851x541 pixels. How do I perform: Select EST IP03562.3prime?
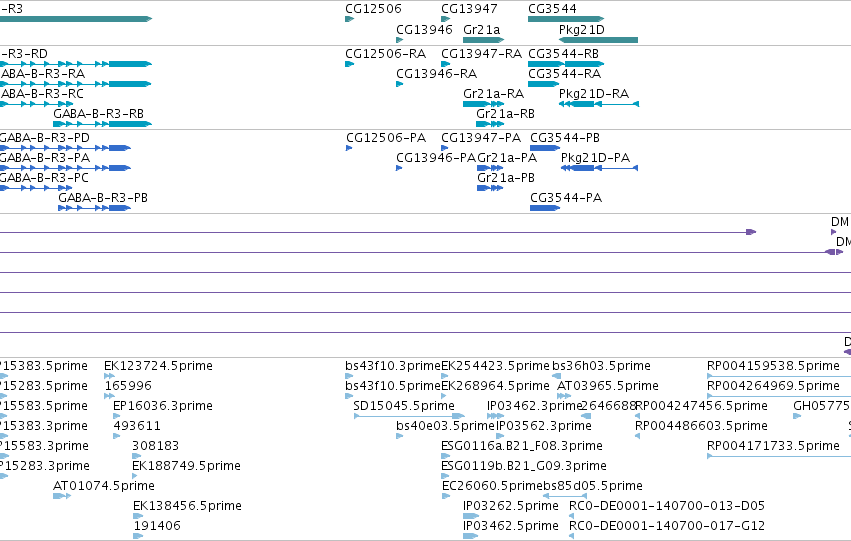[x=544, y=426]
